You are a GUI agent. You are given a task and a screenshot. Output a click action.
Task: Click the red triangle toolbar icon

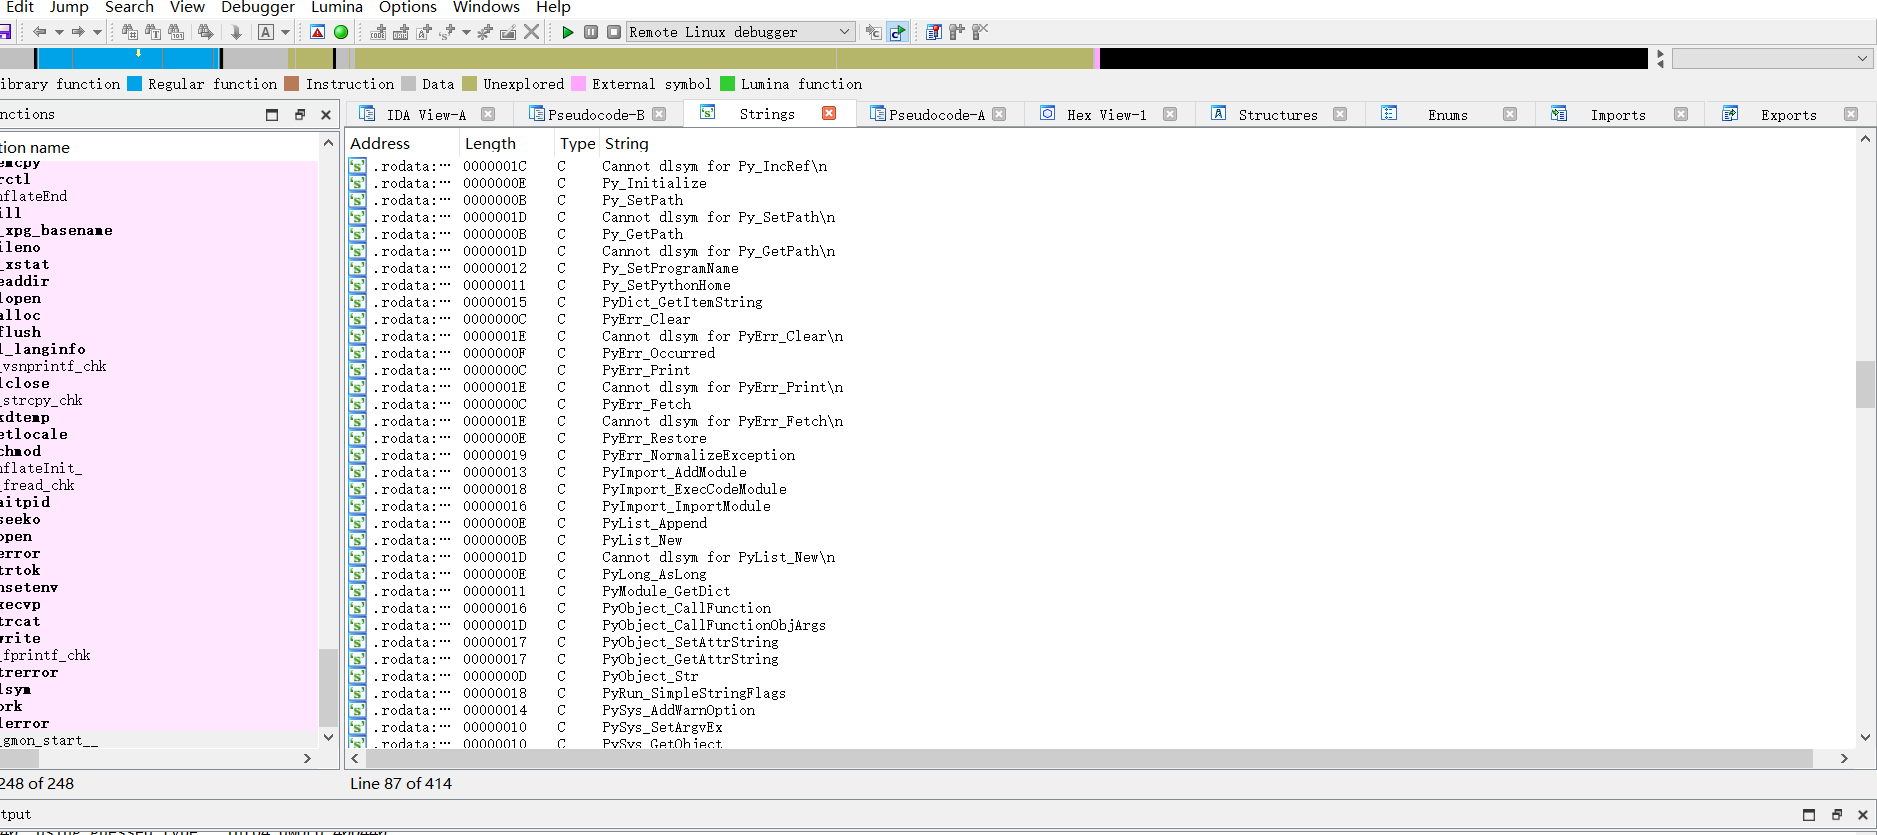pos(318,32)
